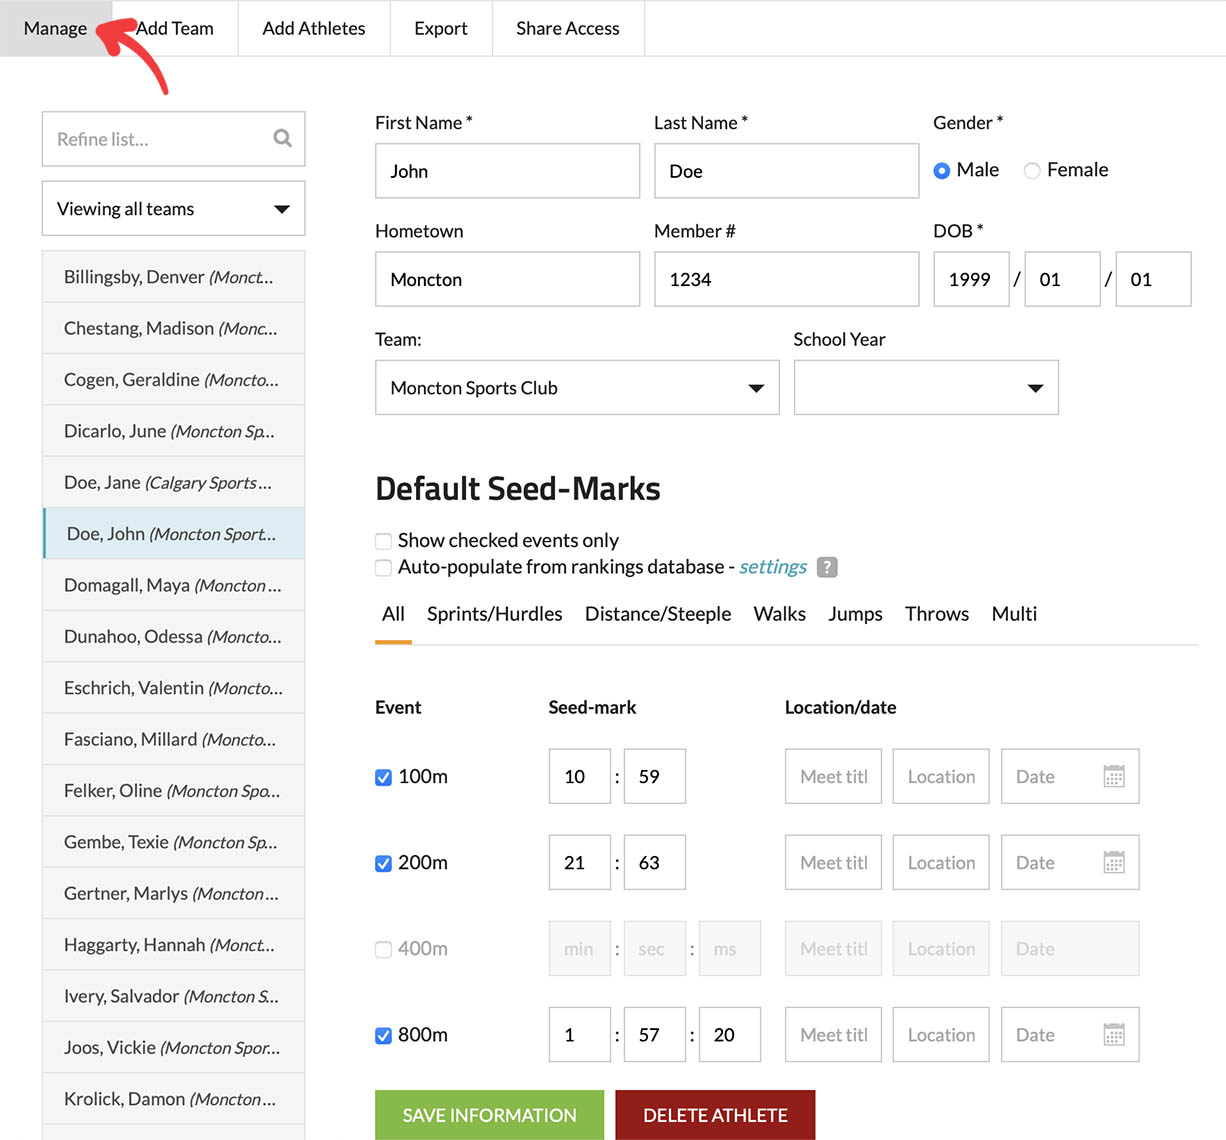Screen dimensions: 1226x1140
Task: Go to the Export tab
Action: pos(440,28)
